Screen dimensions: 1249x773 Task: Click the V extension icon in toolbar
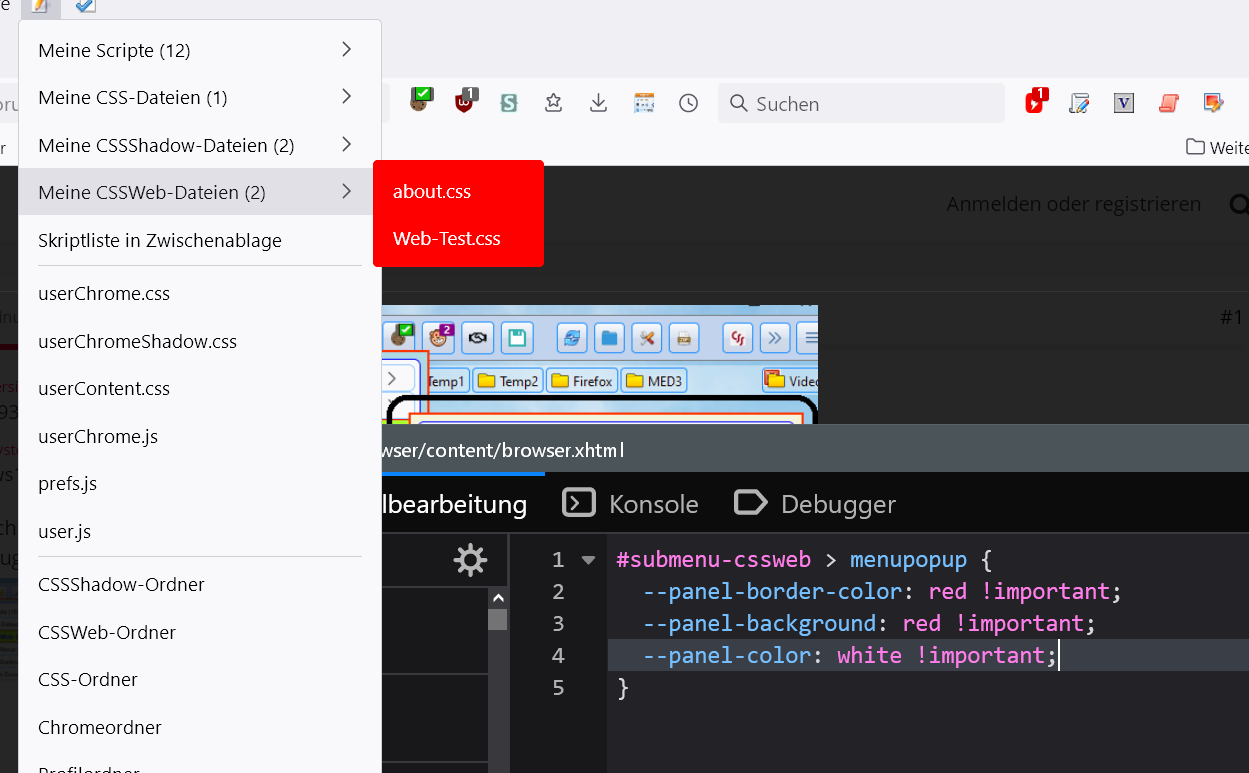coord(1124,103)
